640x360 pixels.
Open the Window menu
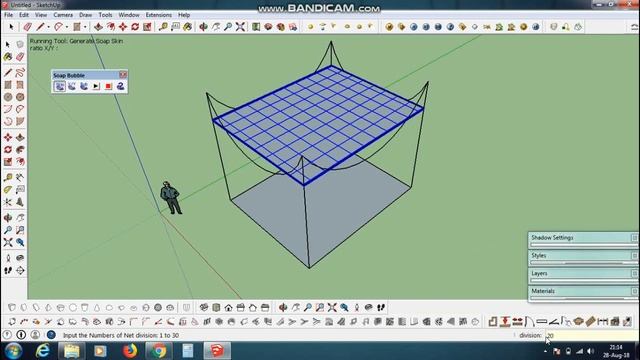pos(129,15)
